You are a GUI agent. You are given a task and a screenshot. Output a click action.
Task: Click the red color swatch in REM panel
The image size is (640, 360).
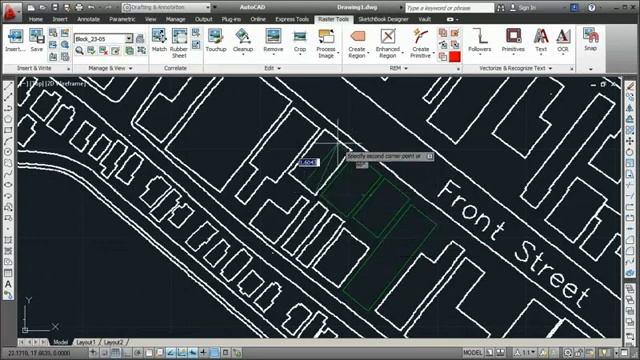[455, 57]
